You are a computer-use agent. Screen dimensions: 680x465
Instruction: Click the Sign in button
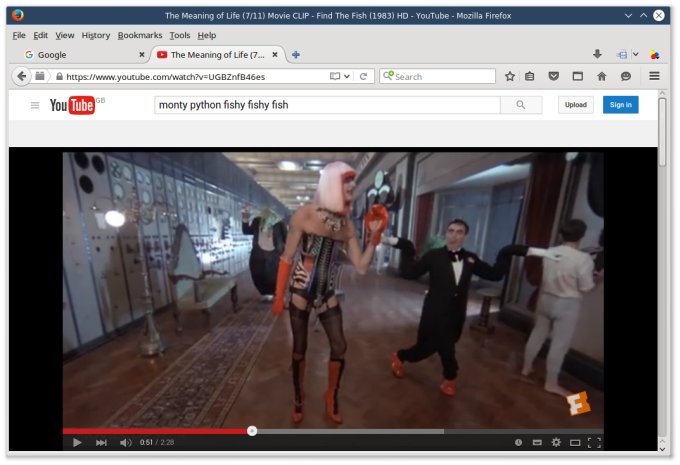621,105
